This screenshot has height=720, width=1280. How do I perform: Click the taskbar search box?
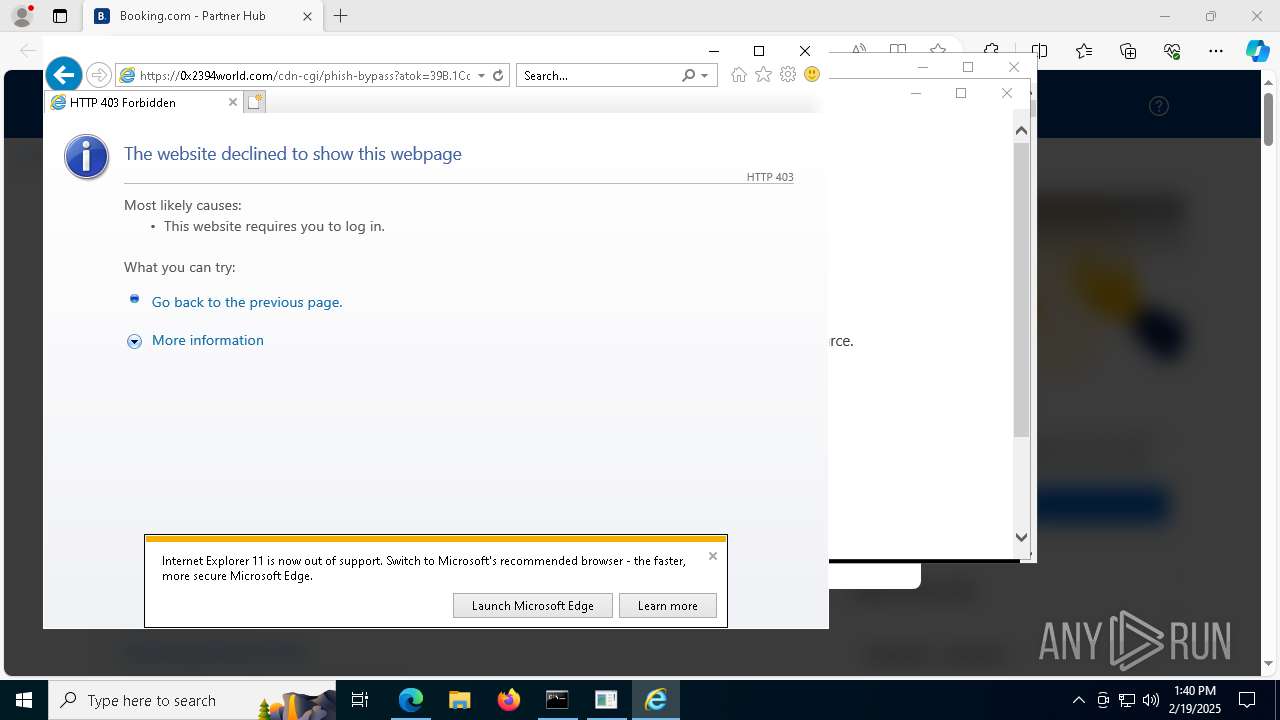point(192,700)
